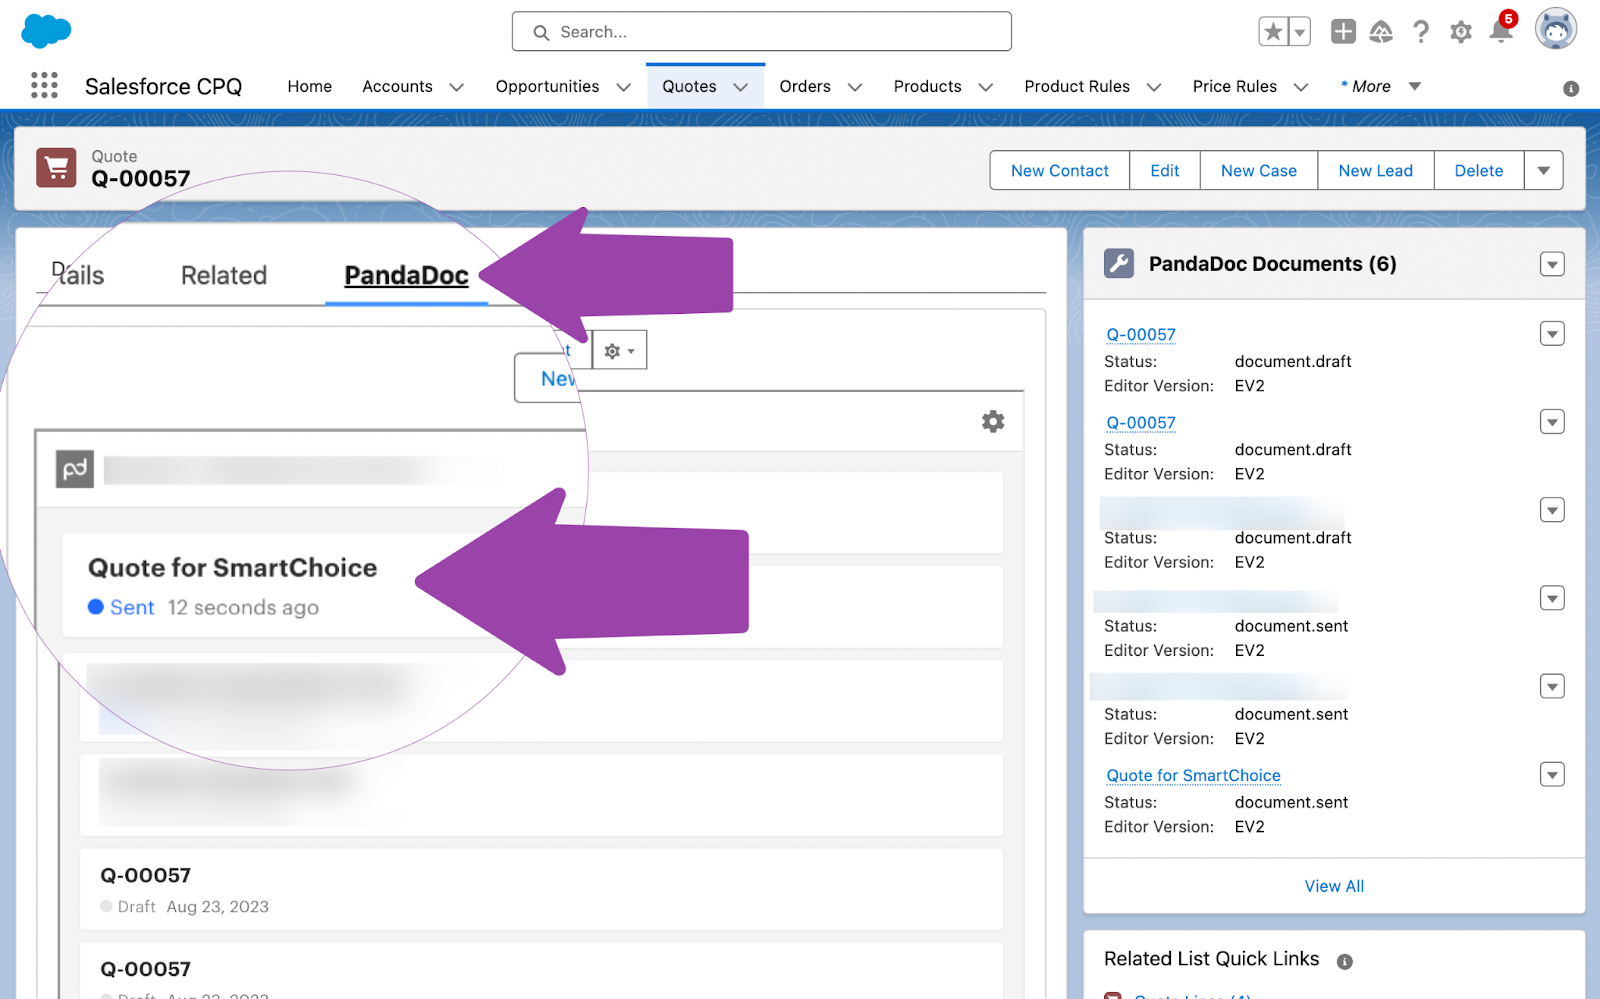Open the Help question mark icon
The width and height of the screenshot is (1600, 999).
coord(1421,32)
